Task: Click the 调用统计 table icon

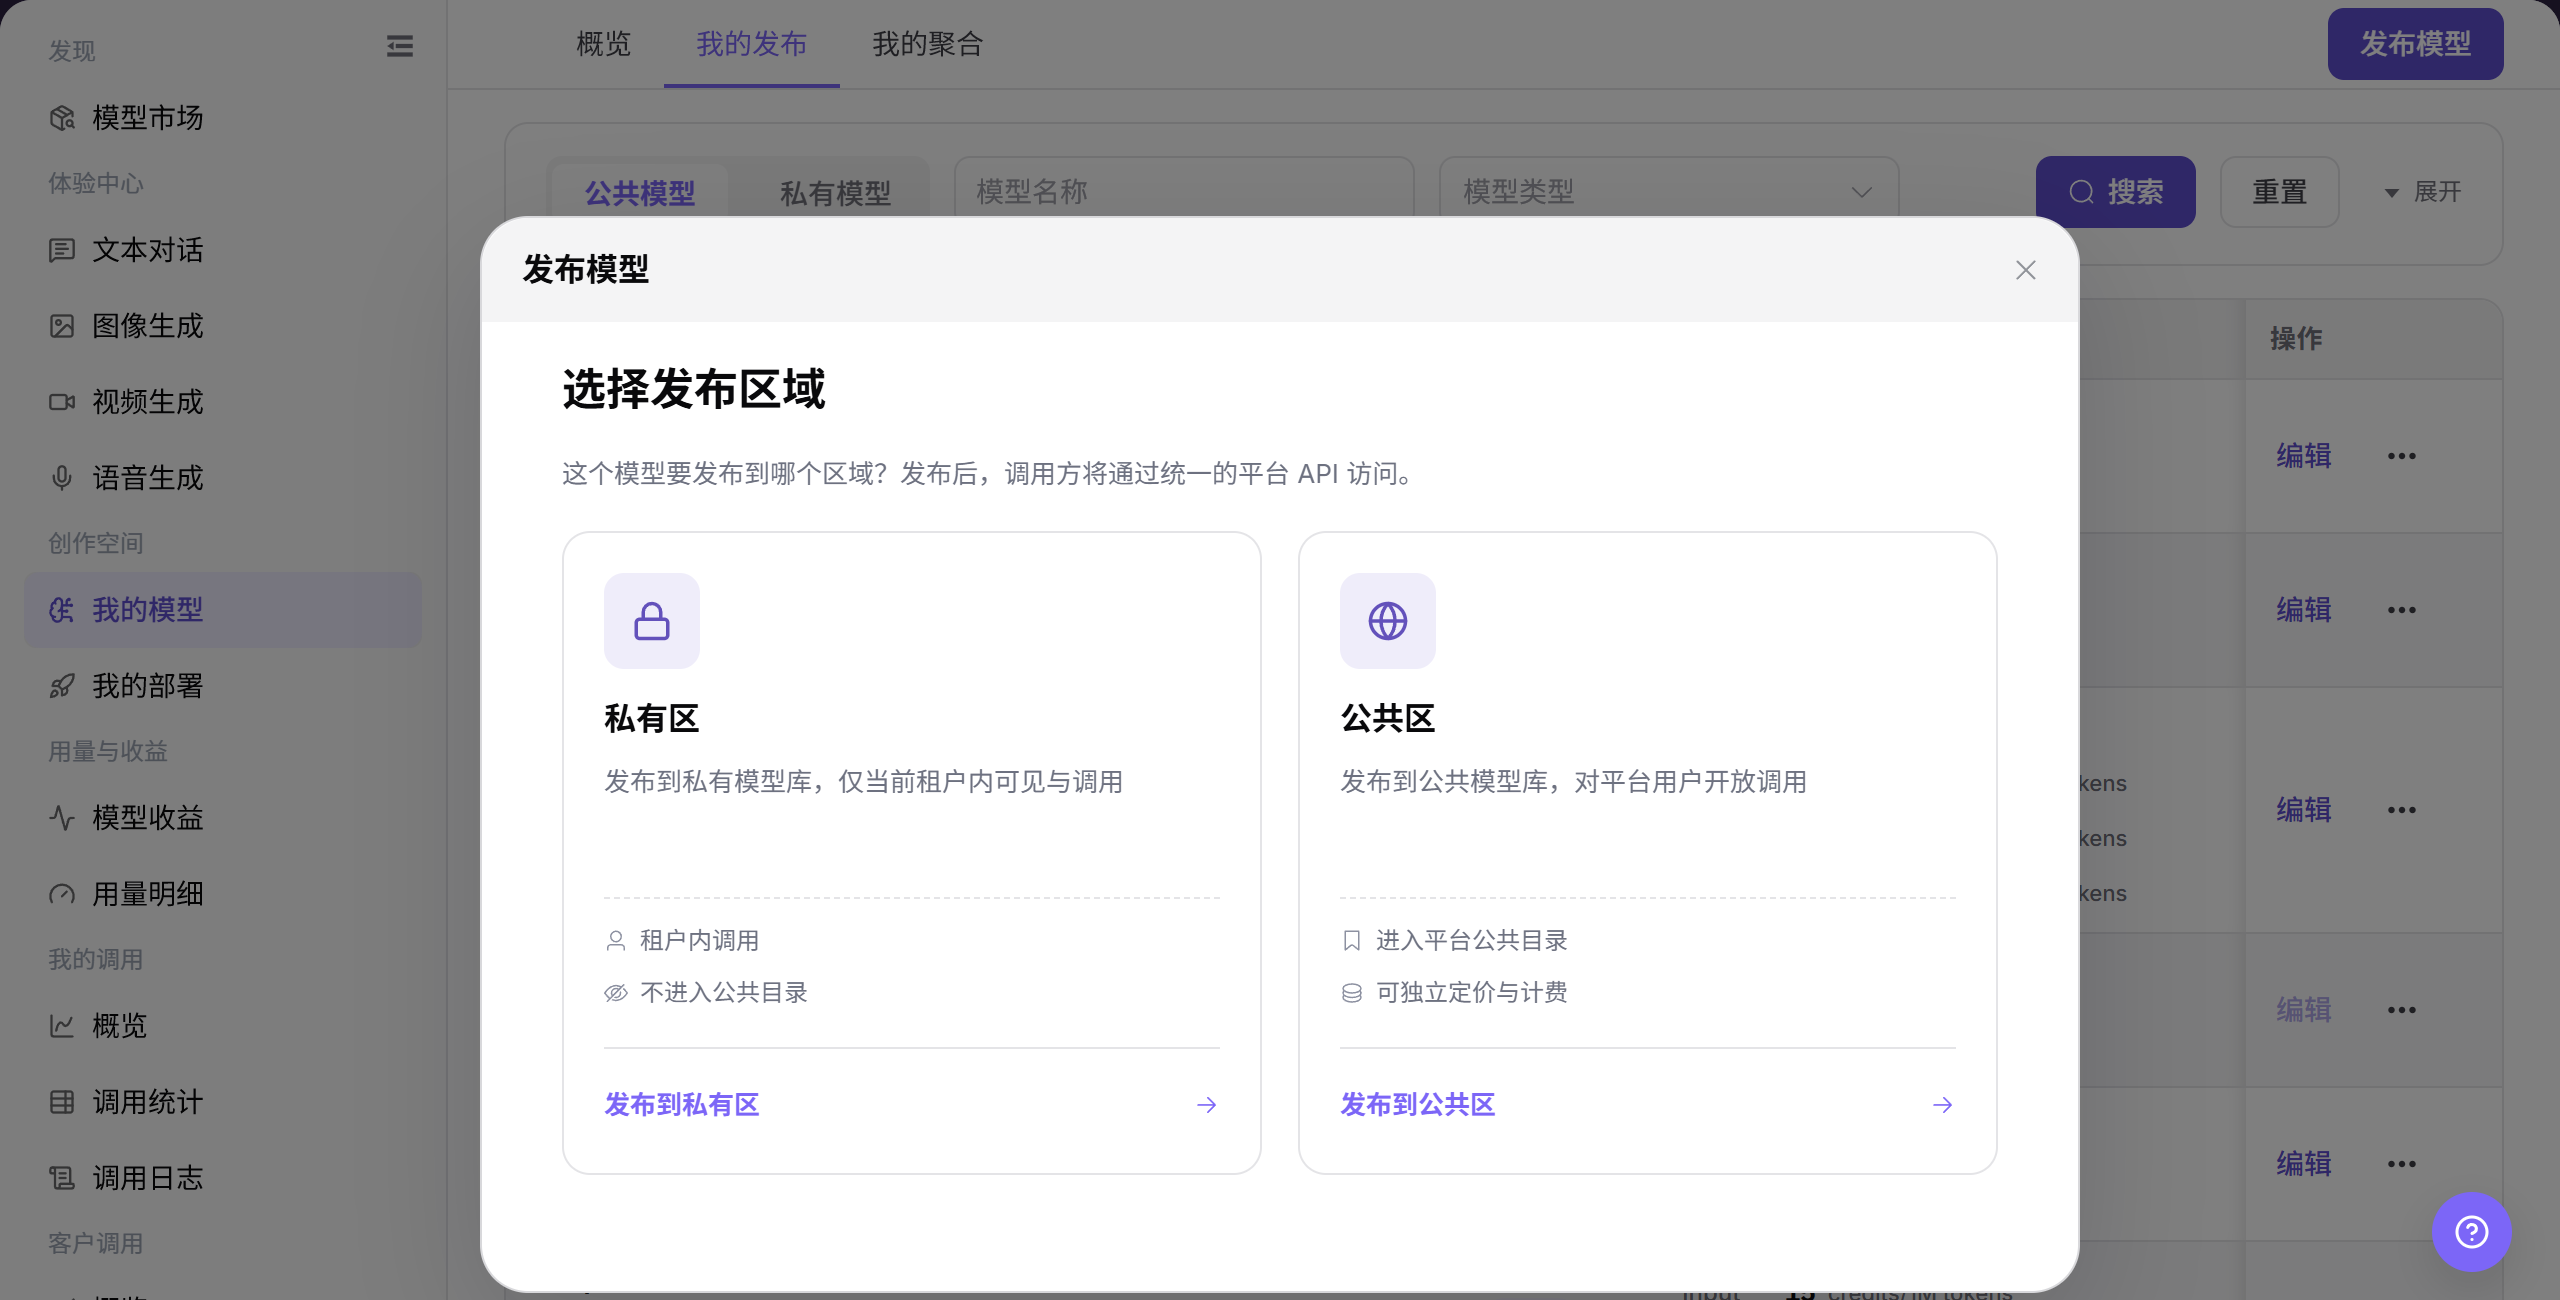Action: pyautogui.click(x=62, y=1102)
